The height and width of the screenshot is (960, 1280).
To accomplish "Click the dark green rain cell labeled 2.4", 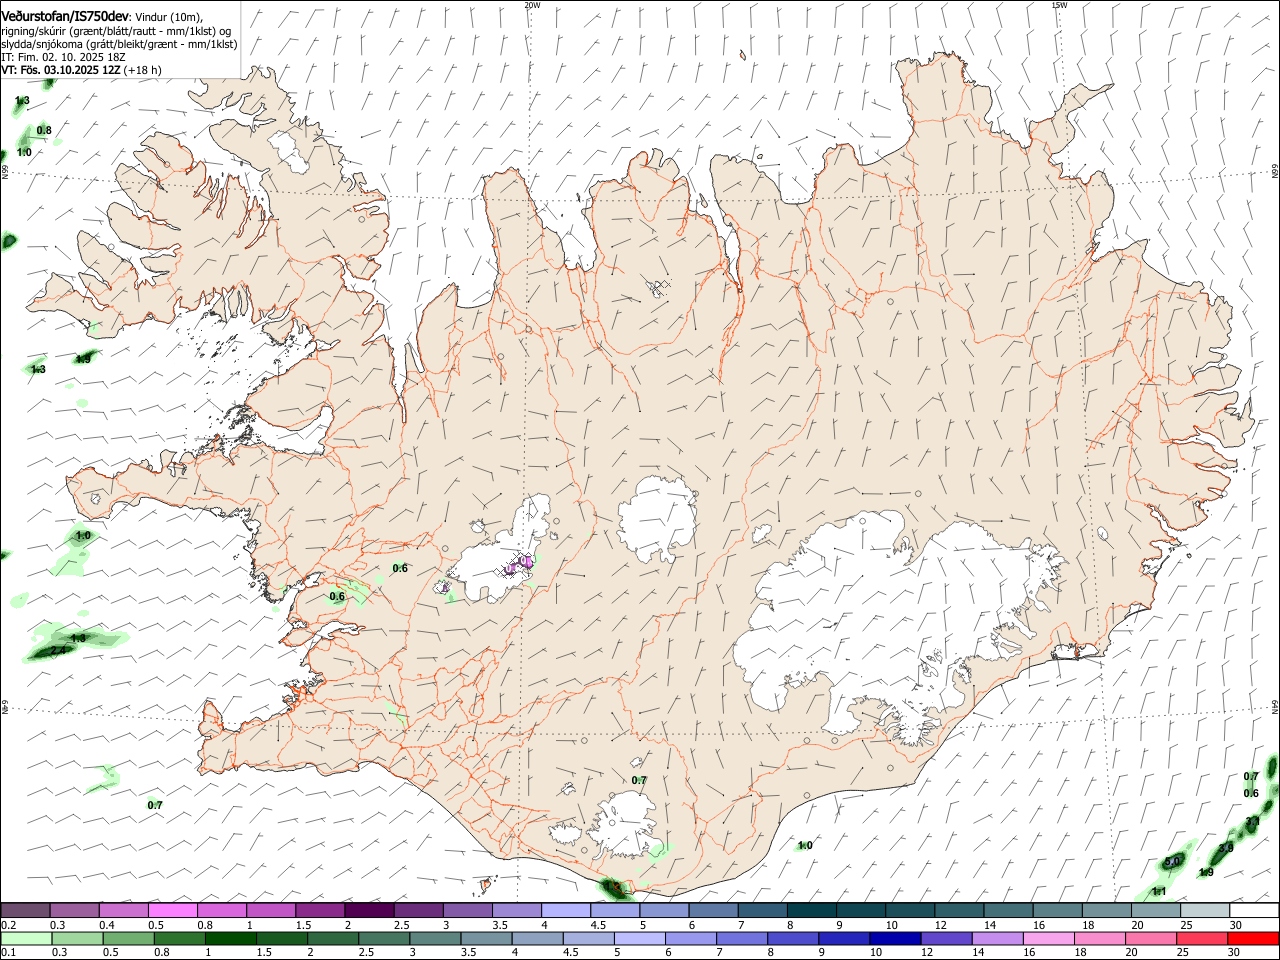I will pyautogui.click(x=53, y=651).
